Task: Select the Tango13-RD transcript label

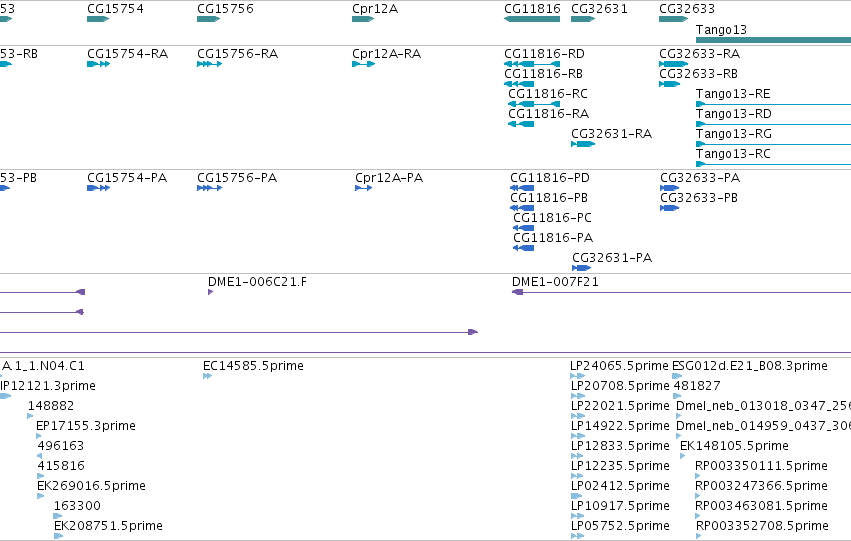Action: tap(733, 114)
